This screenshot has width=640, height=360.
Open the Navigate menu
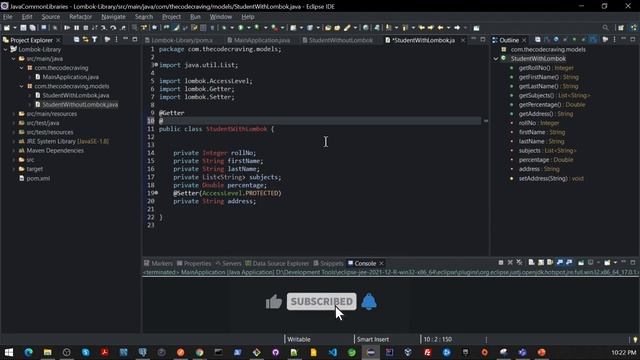click(x=113, y=17)
